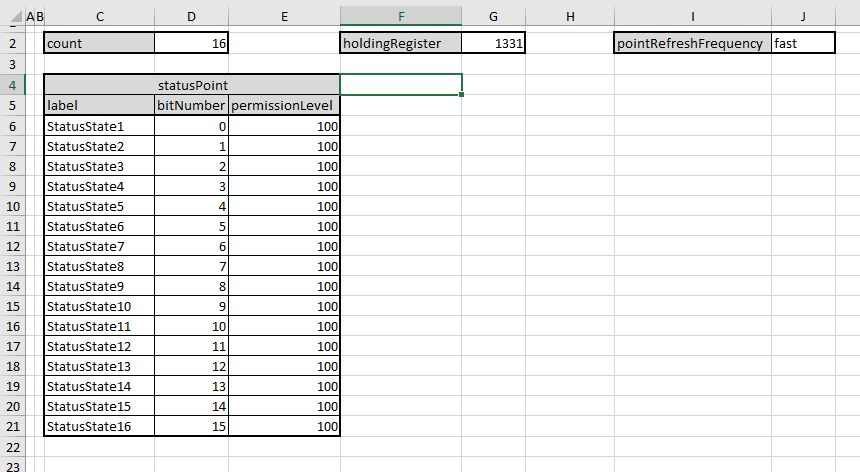The height and width of the screenshot is (472, 860).
Task: Select the column F header
Action: [400, 16]
